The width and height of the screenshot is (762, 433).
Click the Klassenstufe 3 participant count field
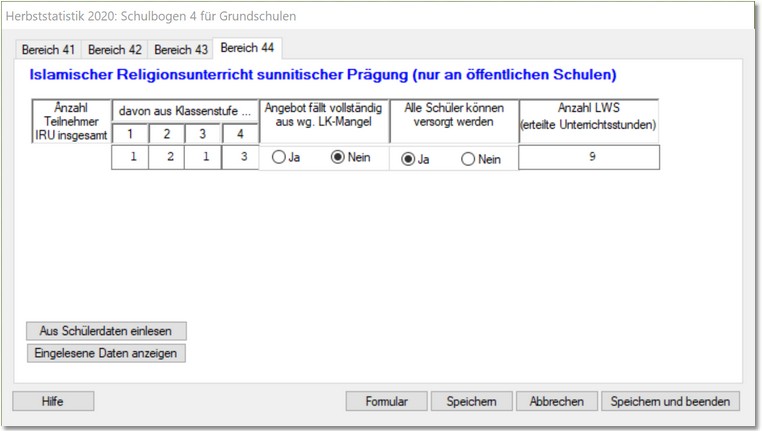tap(202, 157)
